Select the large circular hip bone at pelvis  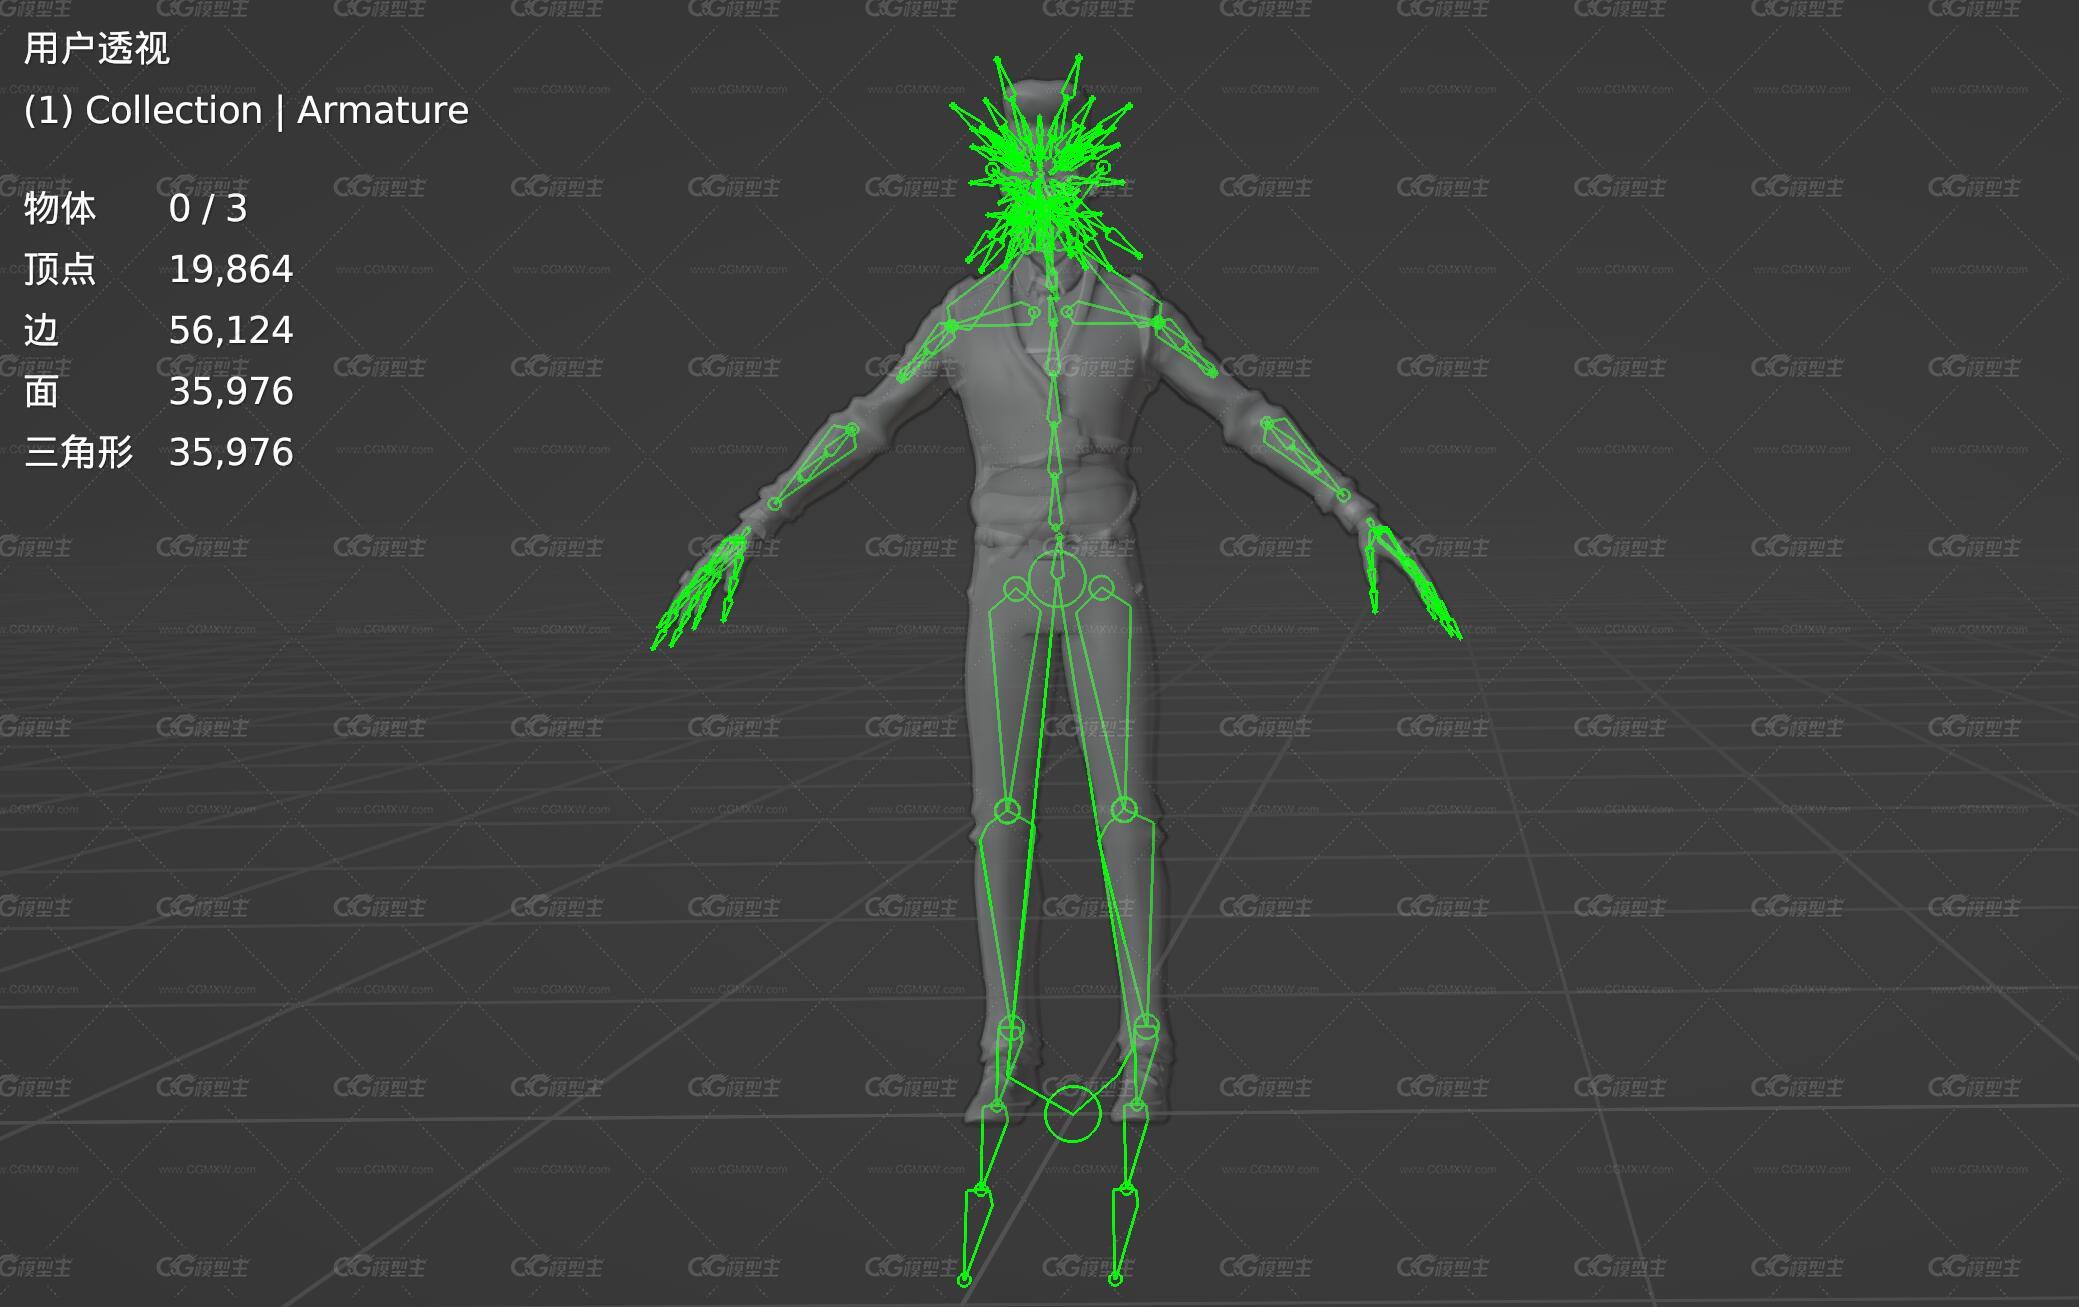1056,578
